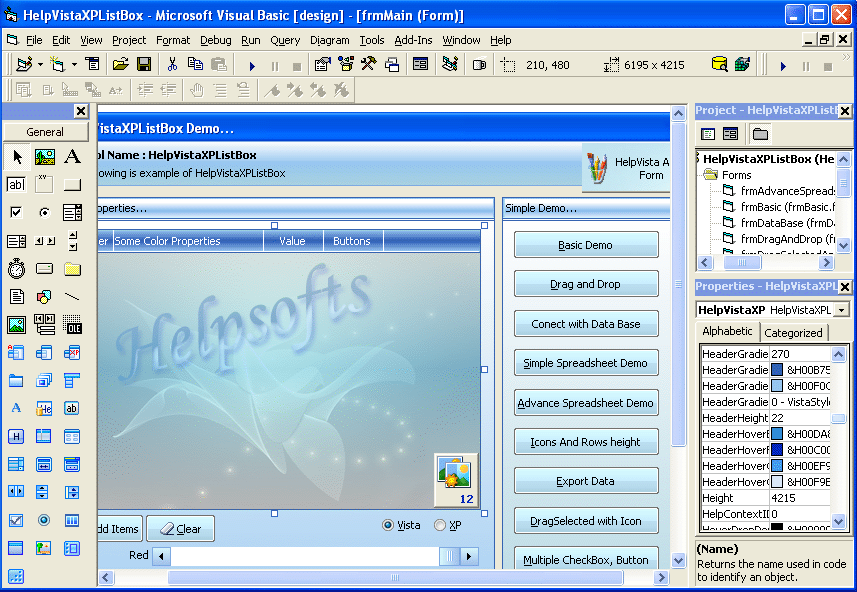Screen dimensions: 857x592
Task: Click the Basic Demo button
Action: [585, 244]
